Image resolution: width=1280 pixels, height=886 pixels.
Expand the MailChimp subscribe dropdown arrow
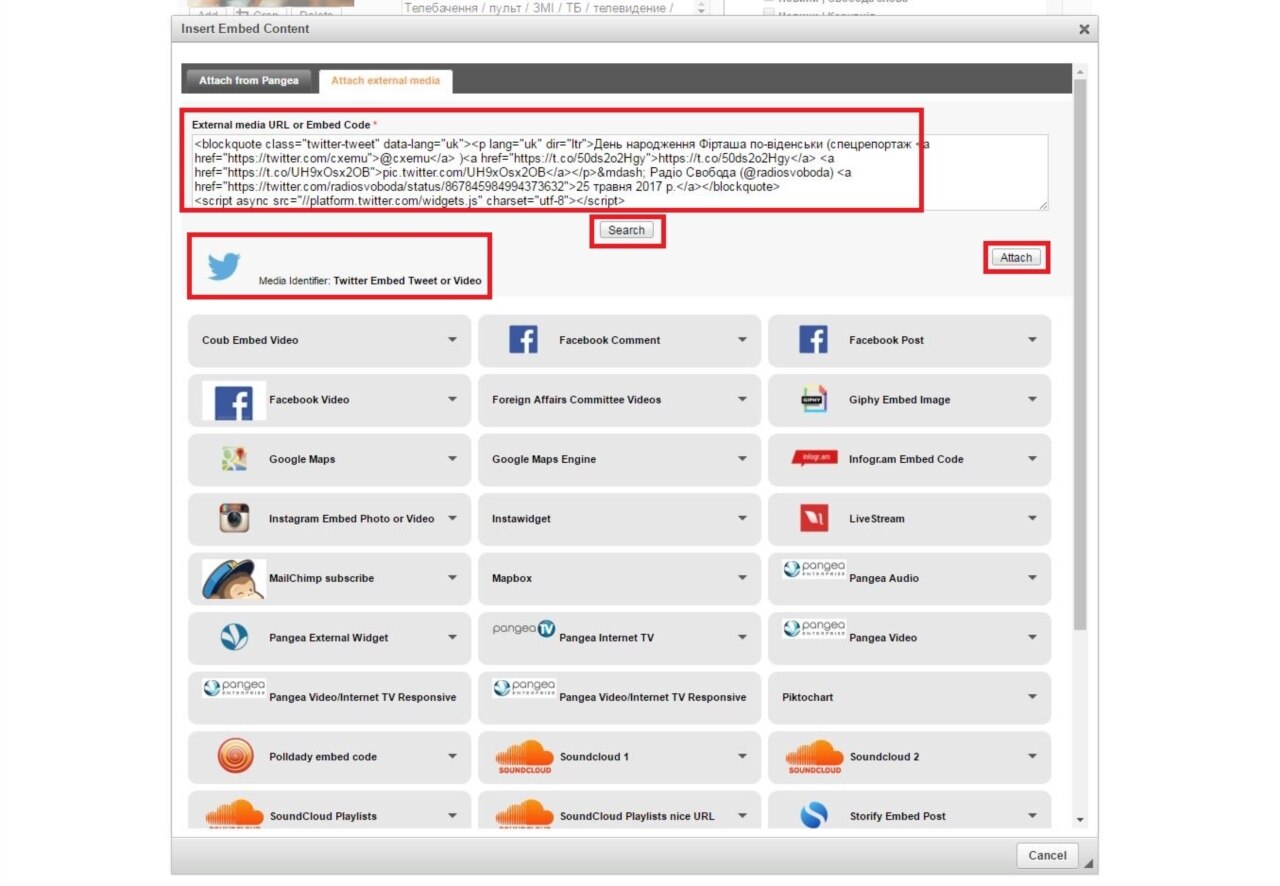[x=452, y=578]
